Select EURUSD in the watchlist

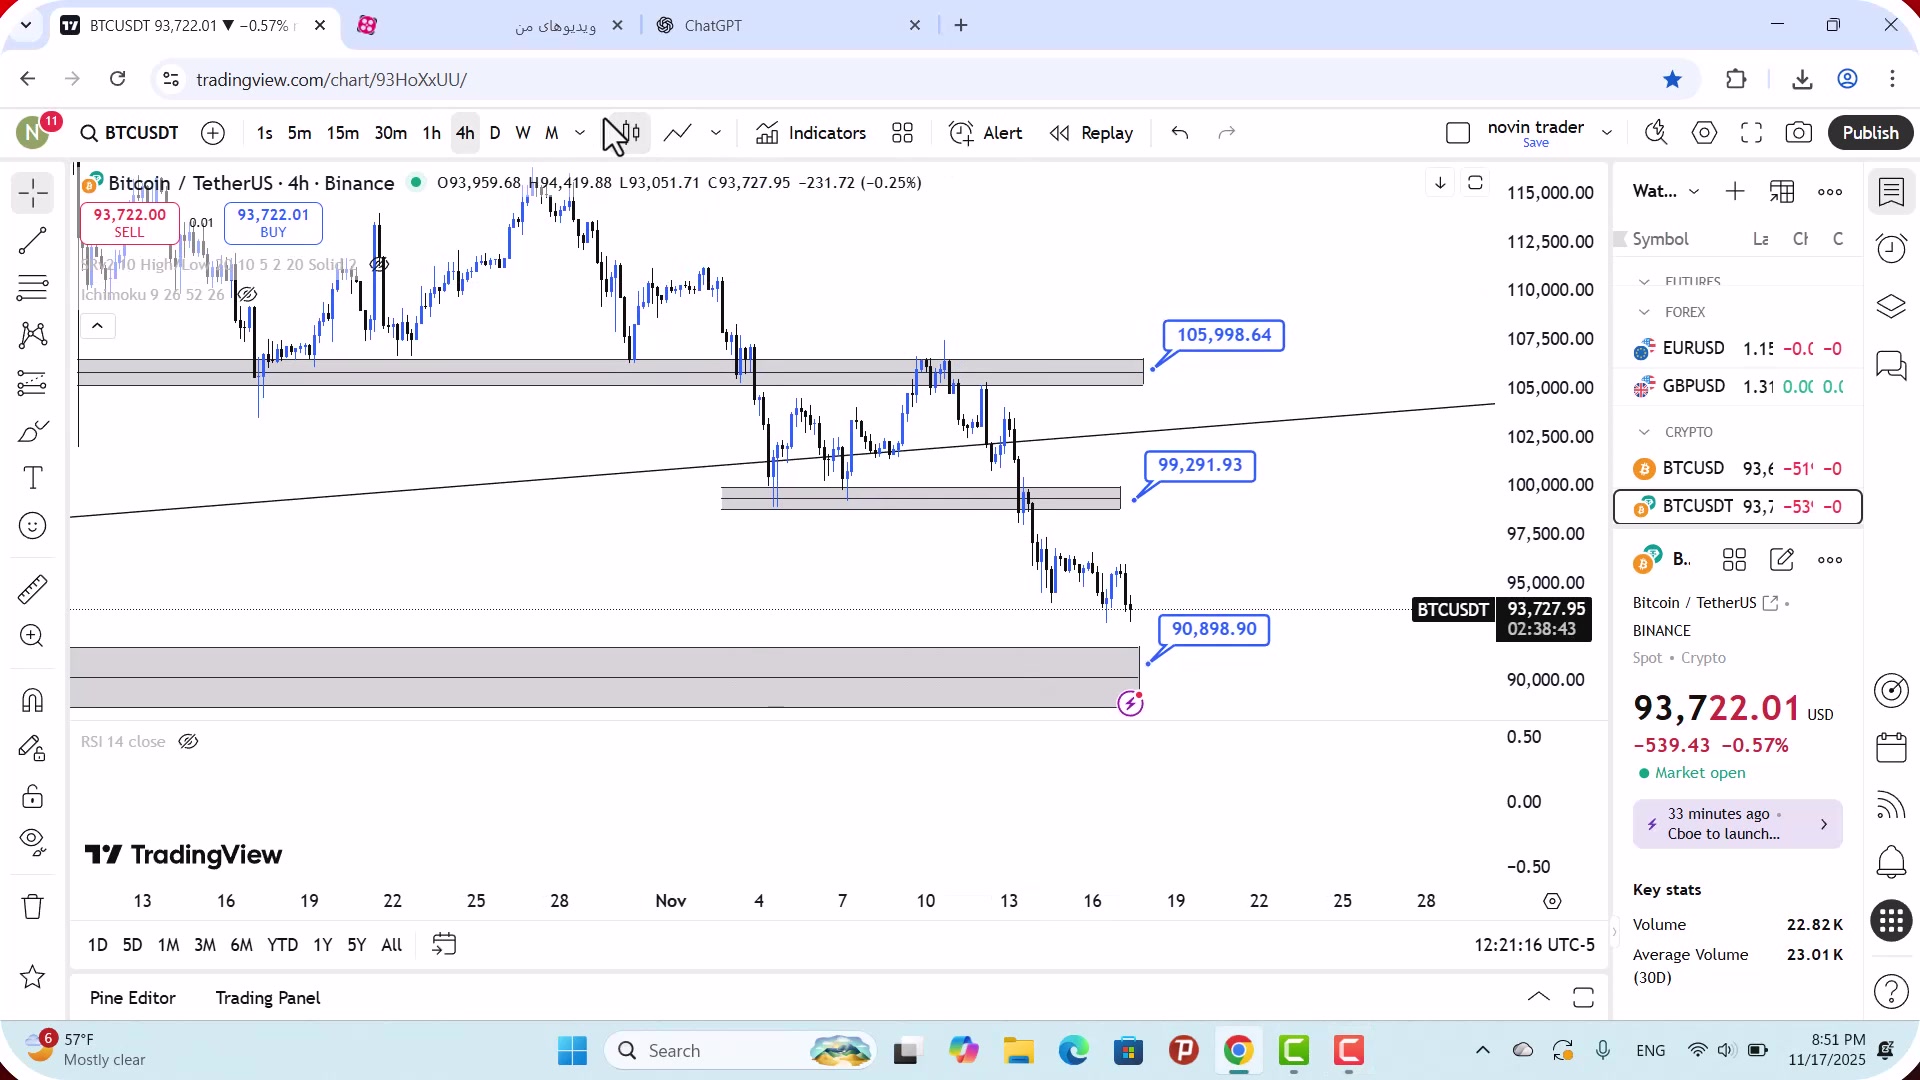pyautogui.click(x=1738, y=349)
